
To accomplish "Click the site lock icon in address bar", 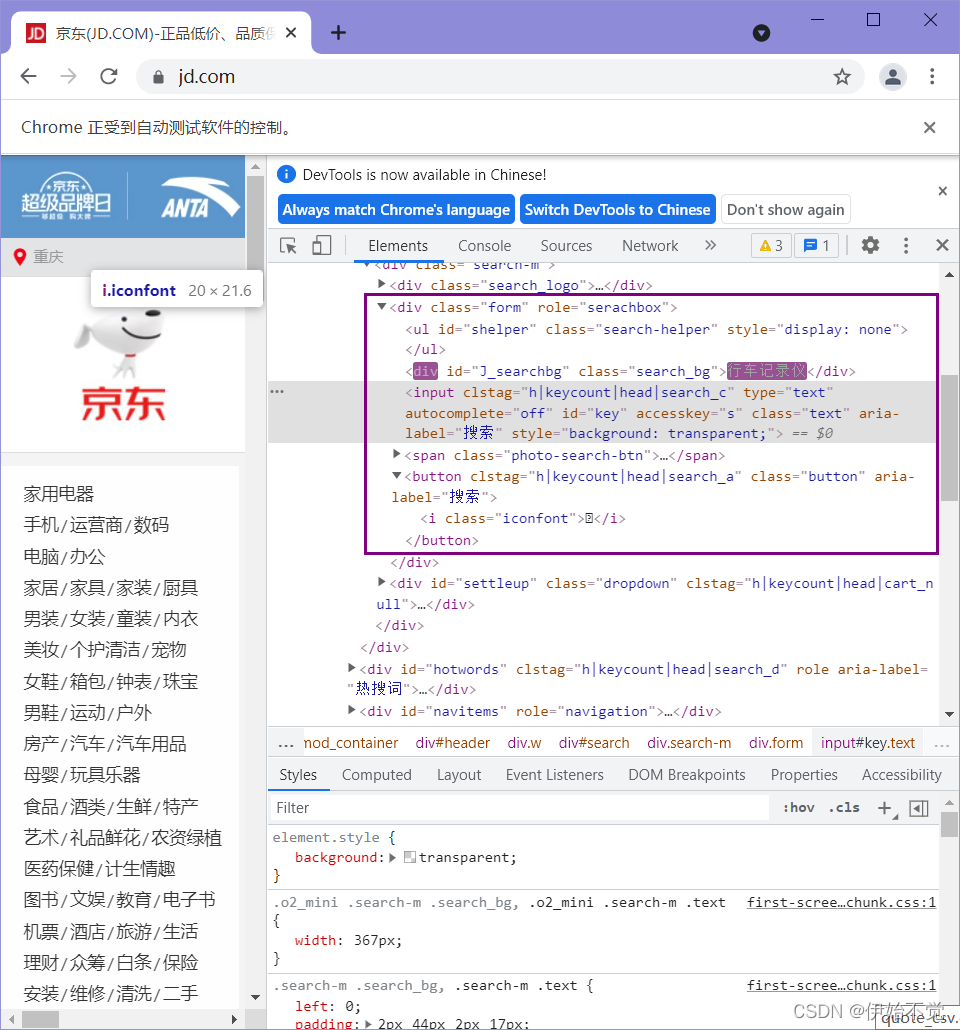I will click(x=158, y=77).
